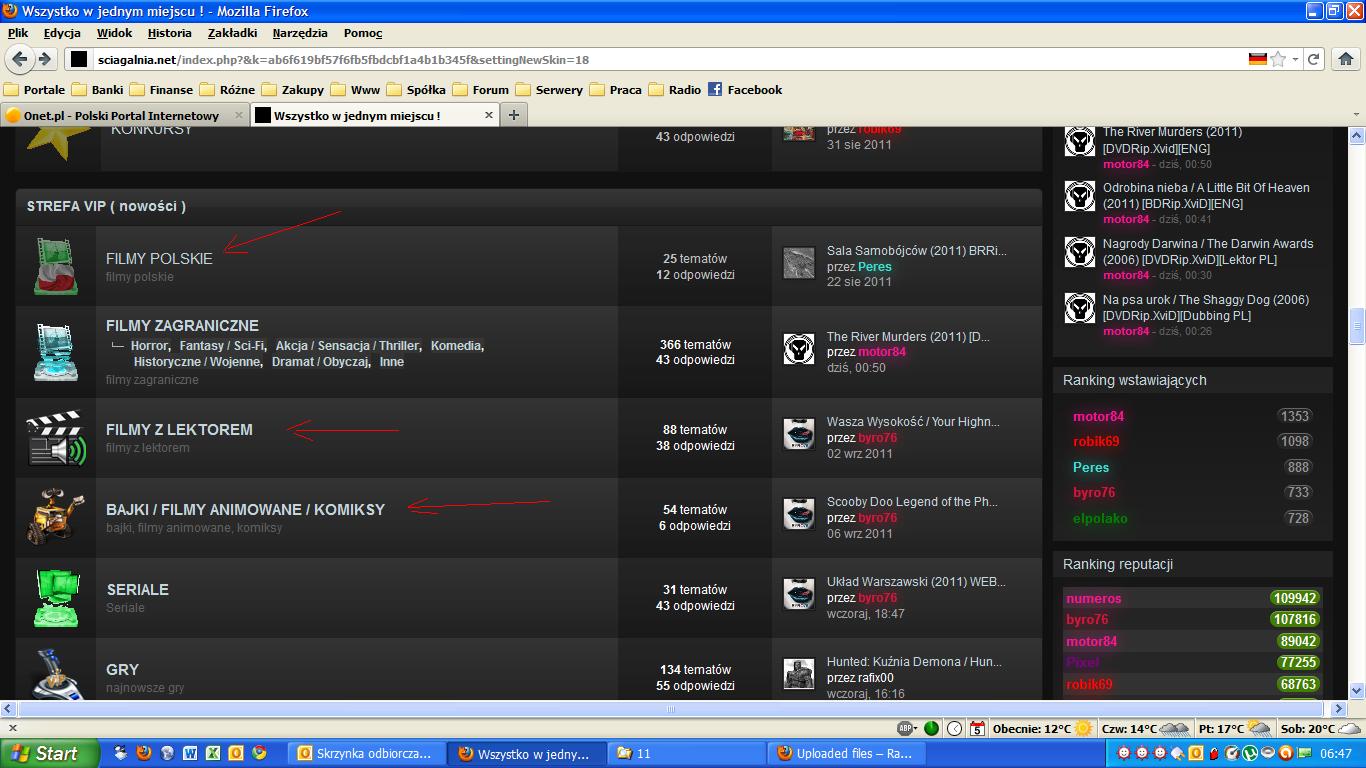The image size is (1366, 768).
Task: Open the Horror subforum link
Action: tap(149, 346)
